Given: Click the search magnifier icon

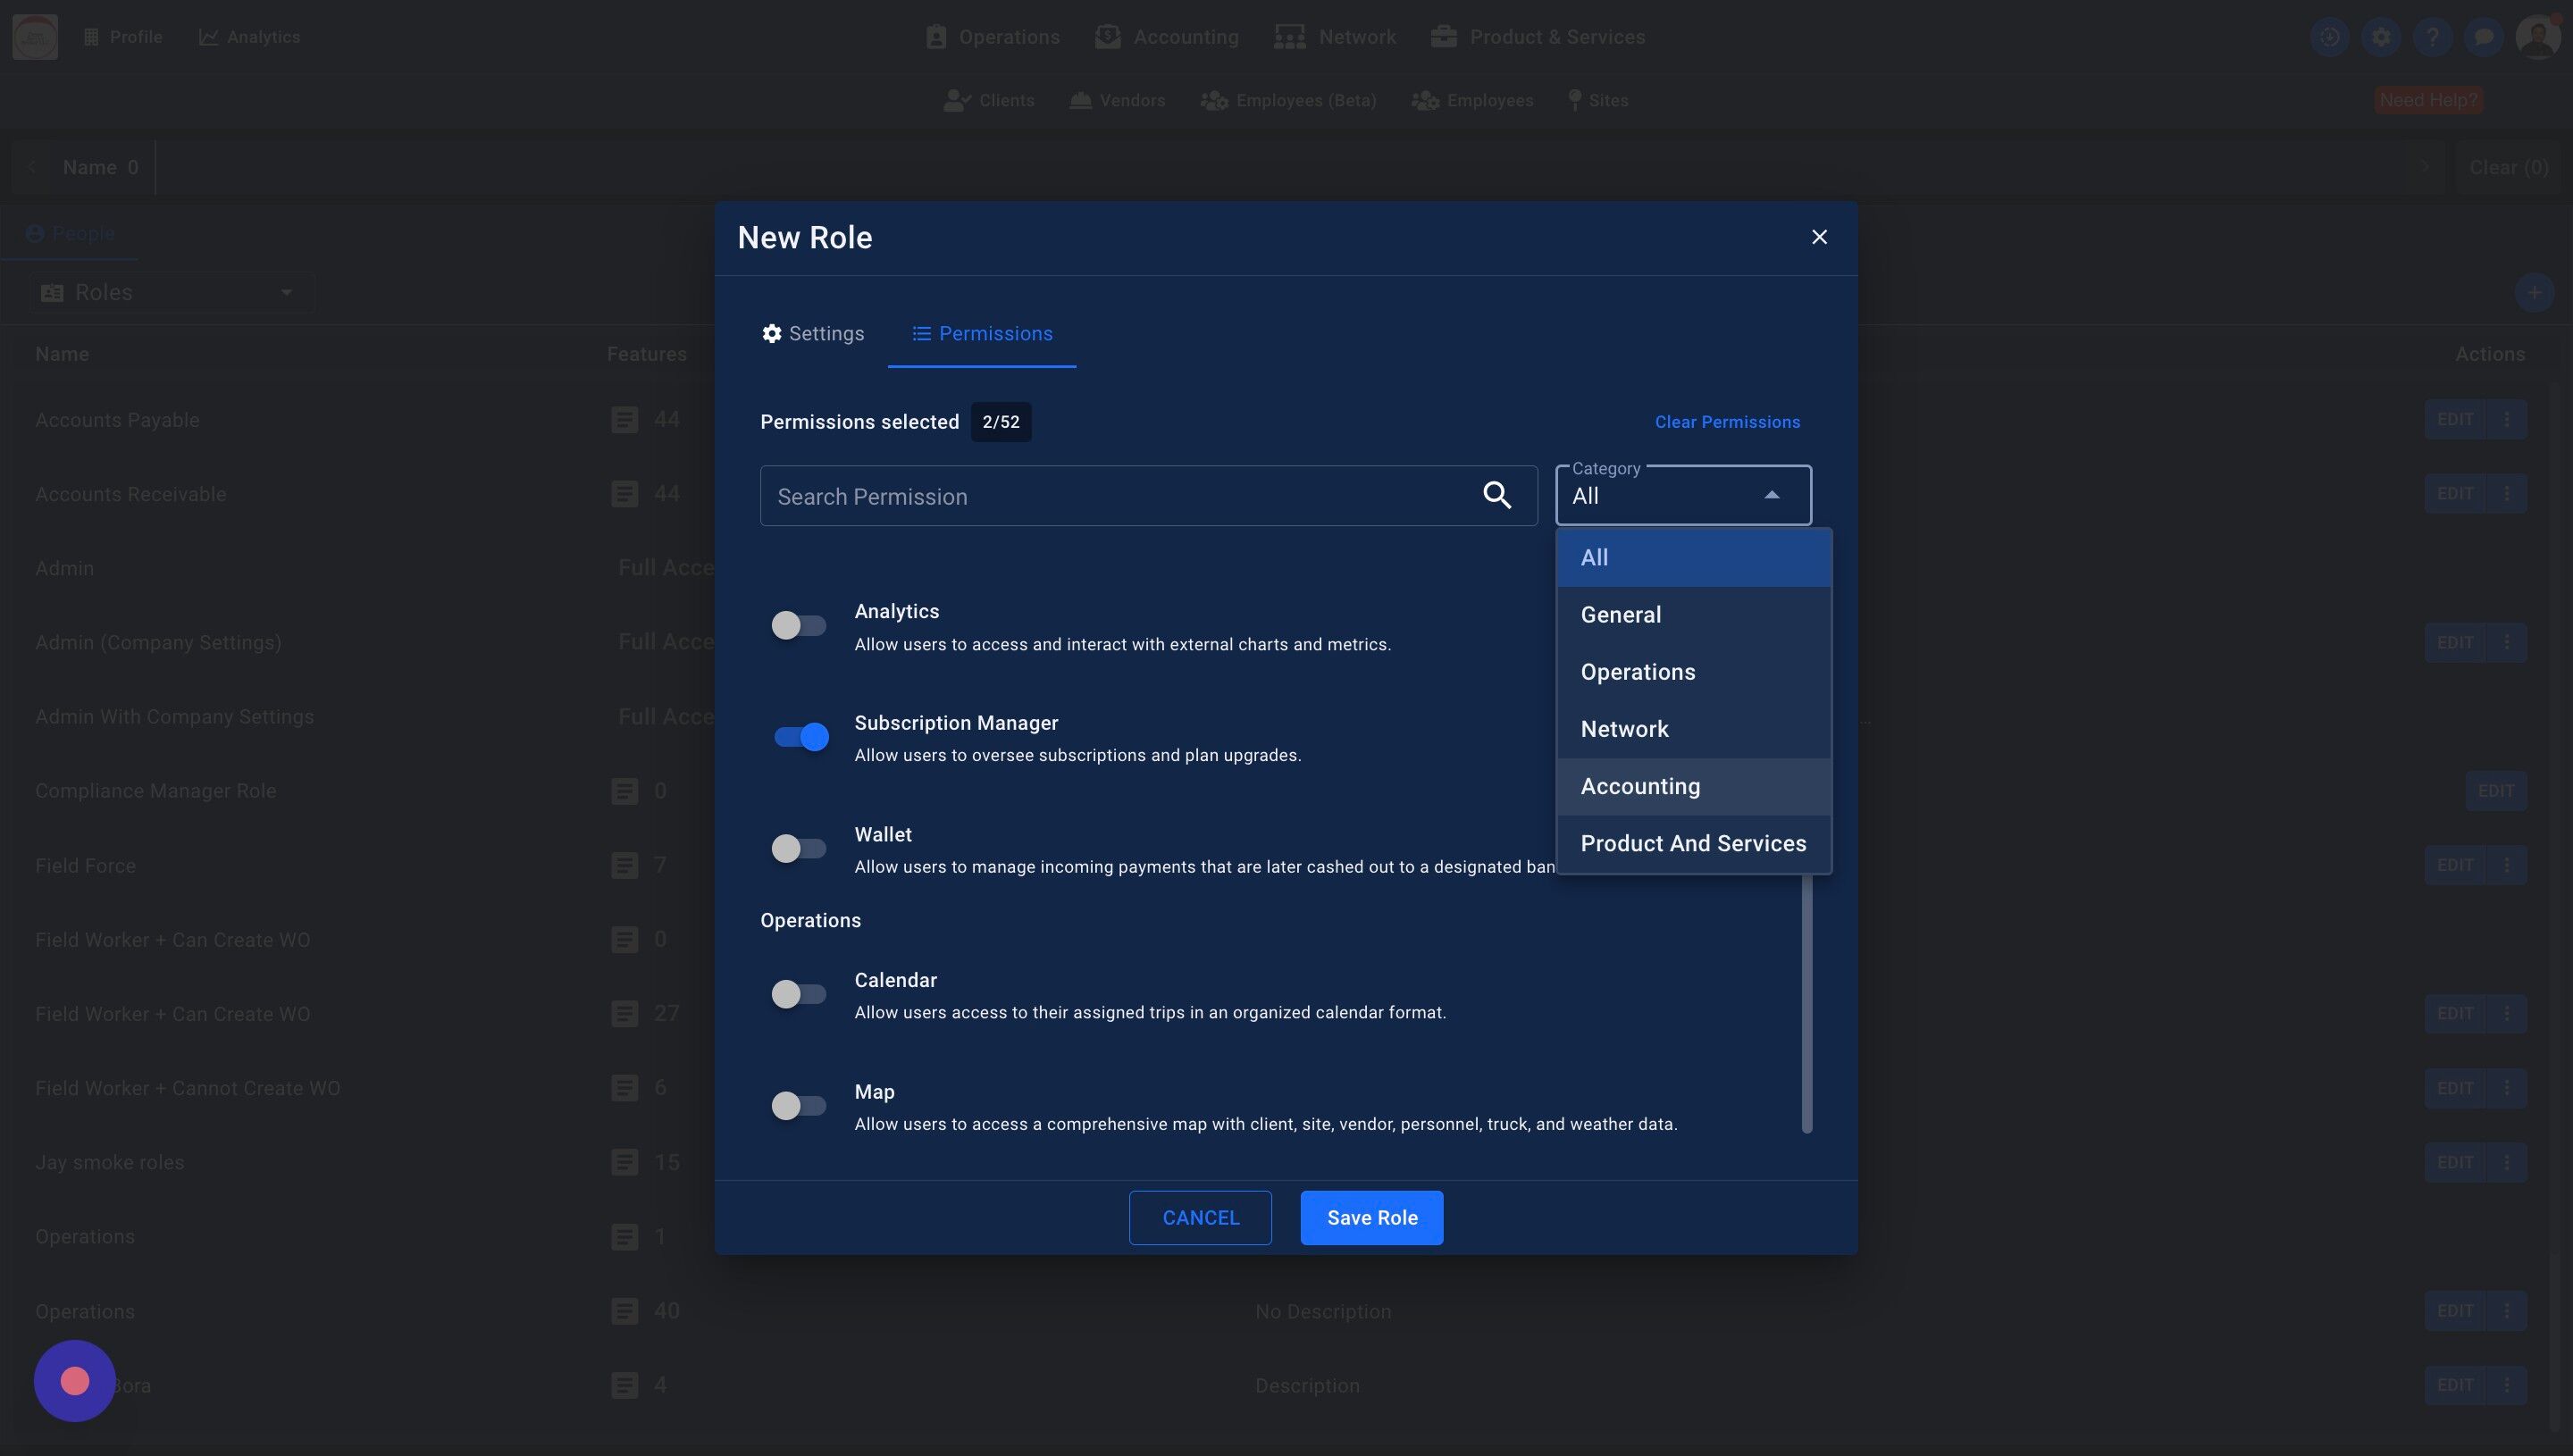Looking at the screenshot, I should point(1496,495).
